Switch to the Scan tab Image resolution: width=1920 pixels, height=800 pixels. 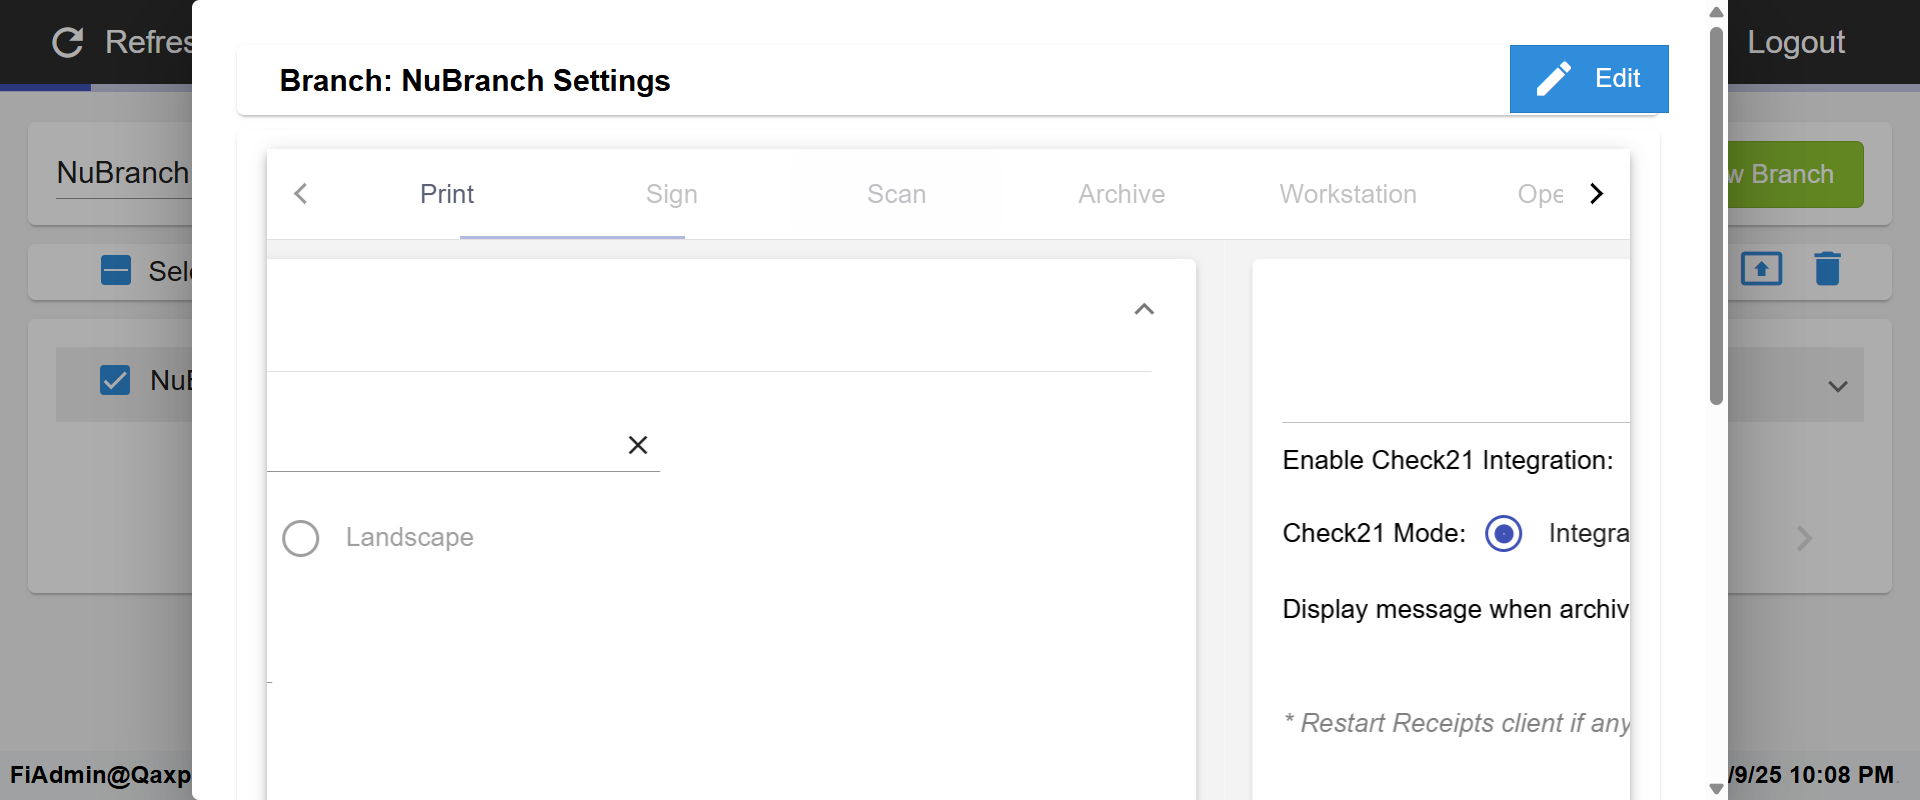tap(896, 194)
